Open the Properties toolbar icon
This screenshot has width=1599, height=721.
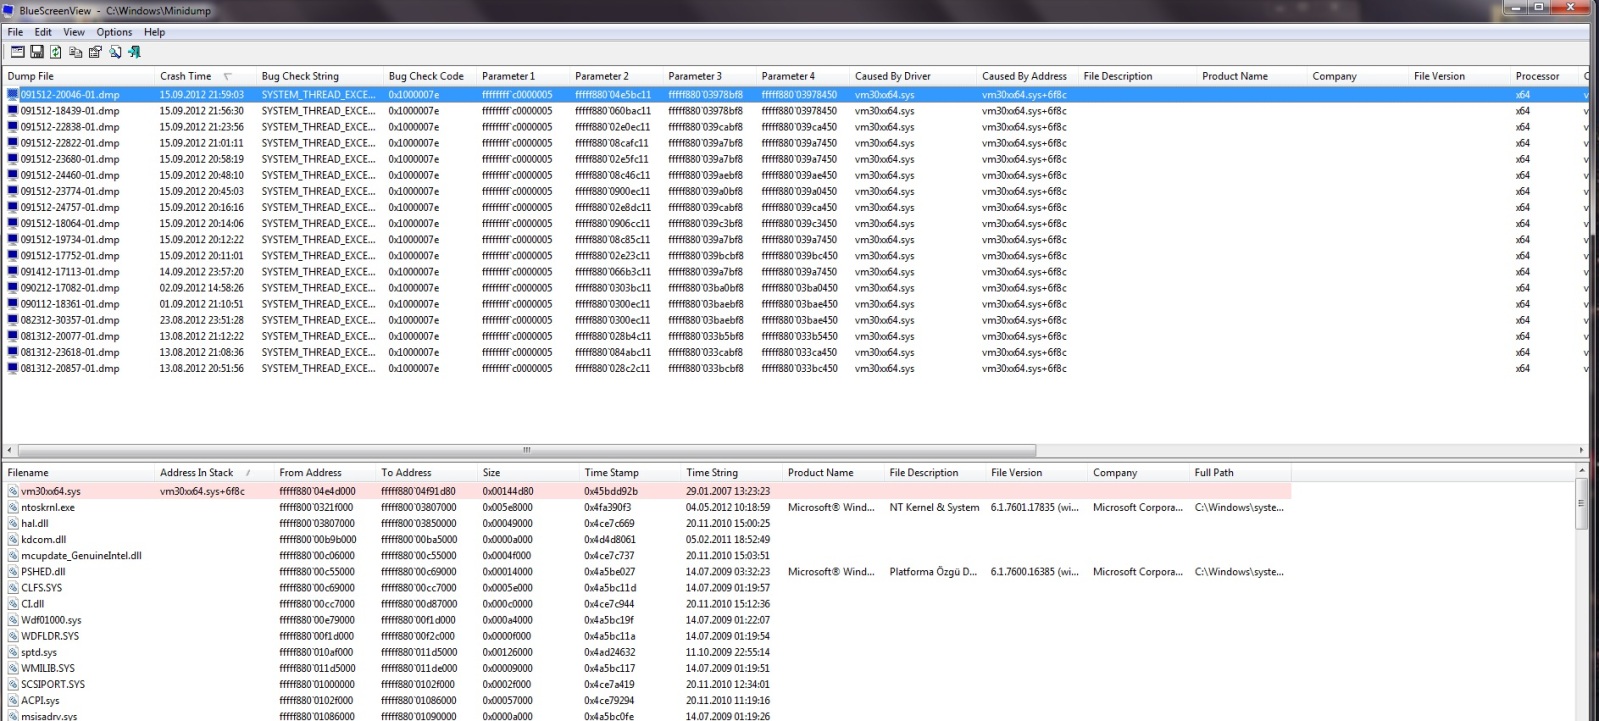95,52
